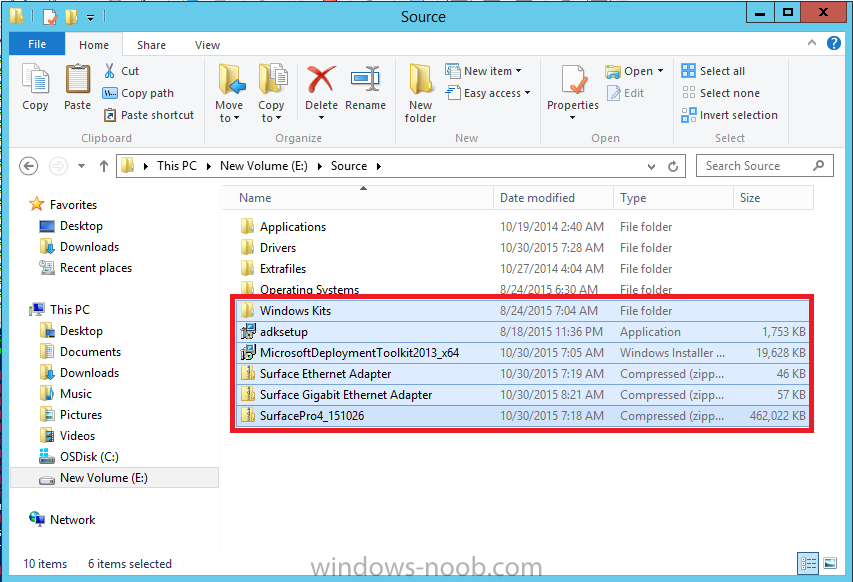Select MicrosoftDeploymentToolkit2013_x64 installer
Image resolution: width=853 pixels, height=582 pixels.
pyautogui.click(x=522, y=352)
